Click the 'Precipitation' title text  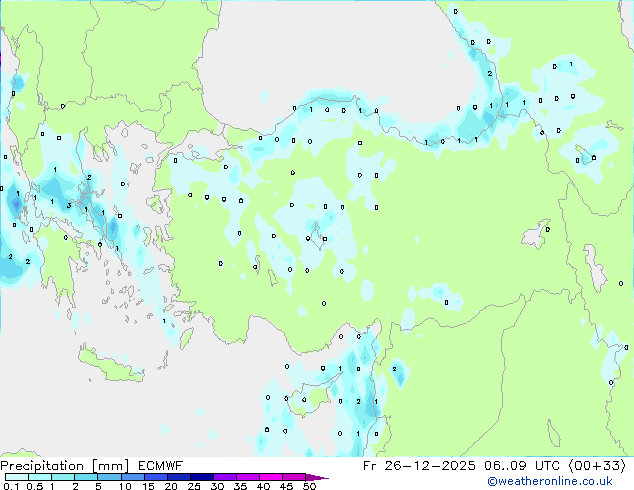point(42,466)
